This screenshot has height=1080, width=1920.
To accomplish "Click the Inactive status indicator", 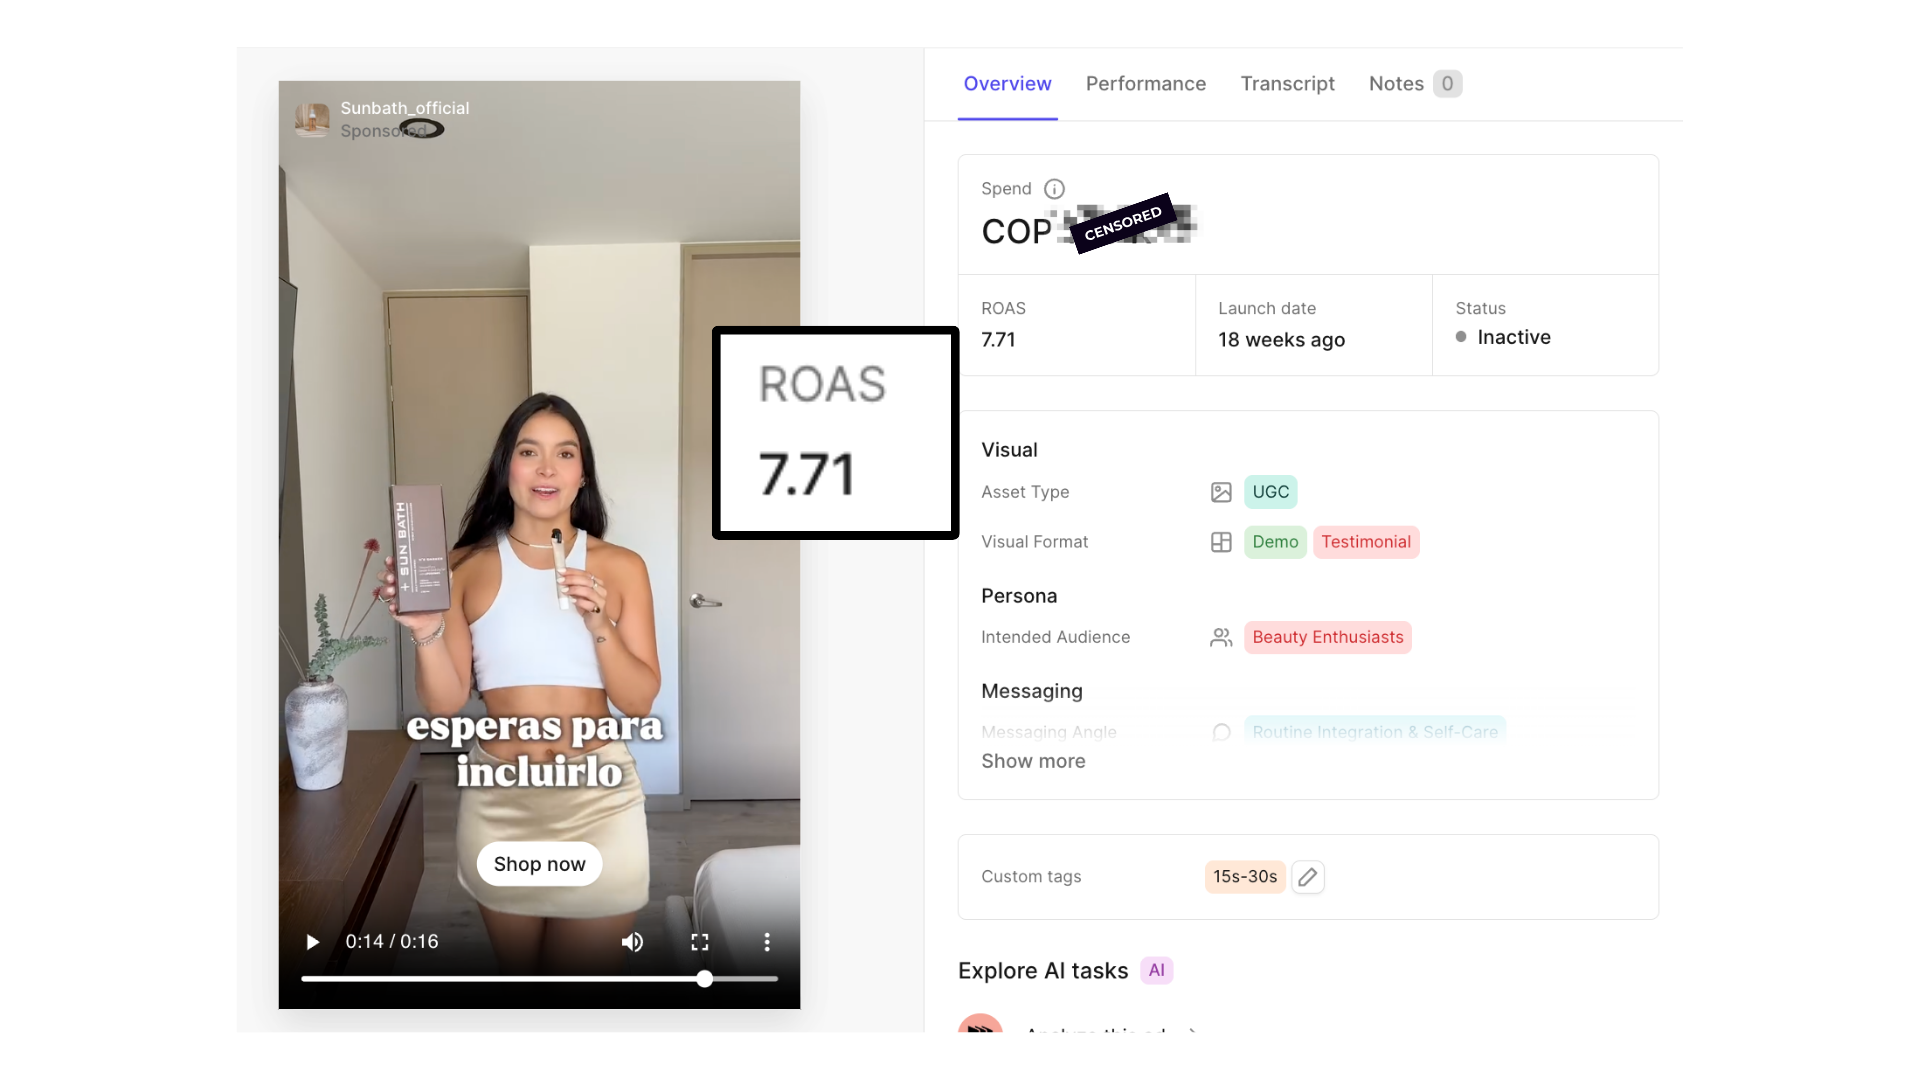I will (1503, 337).
